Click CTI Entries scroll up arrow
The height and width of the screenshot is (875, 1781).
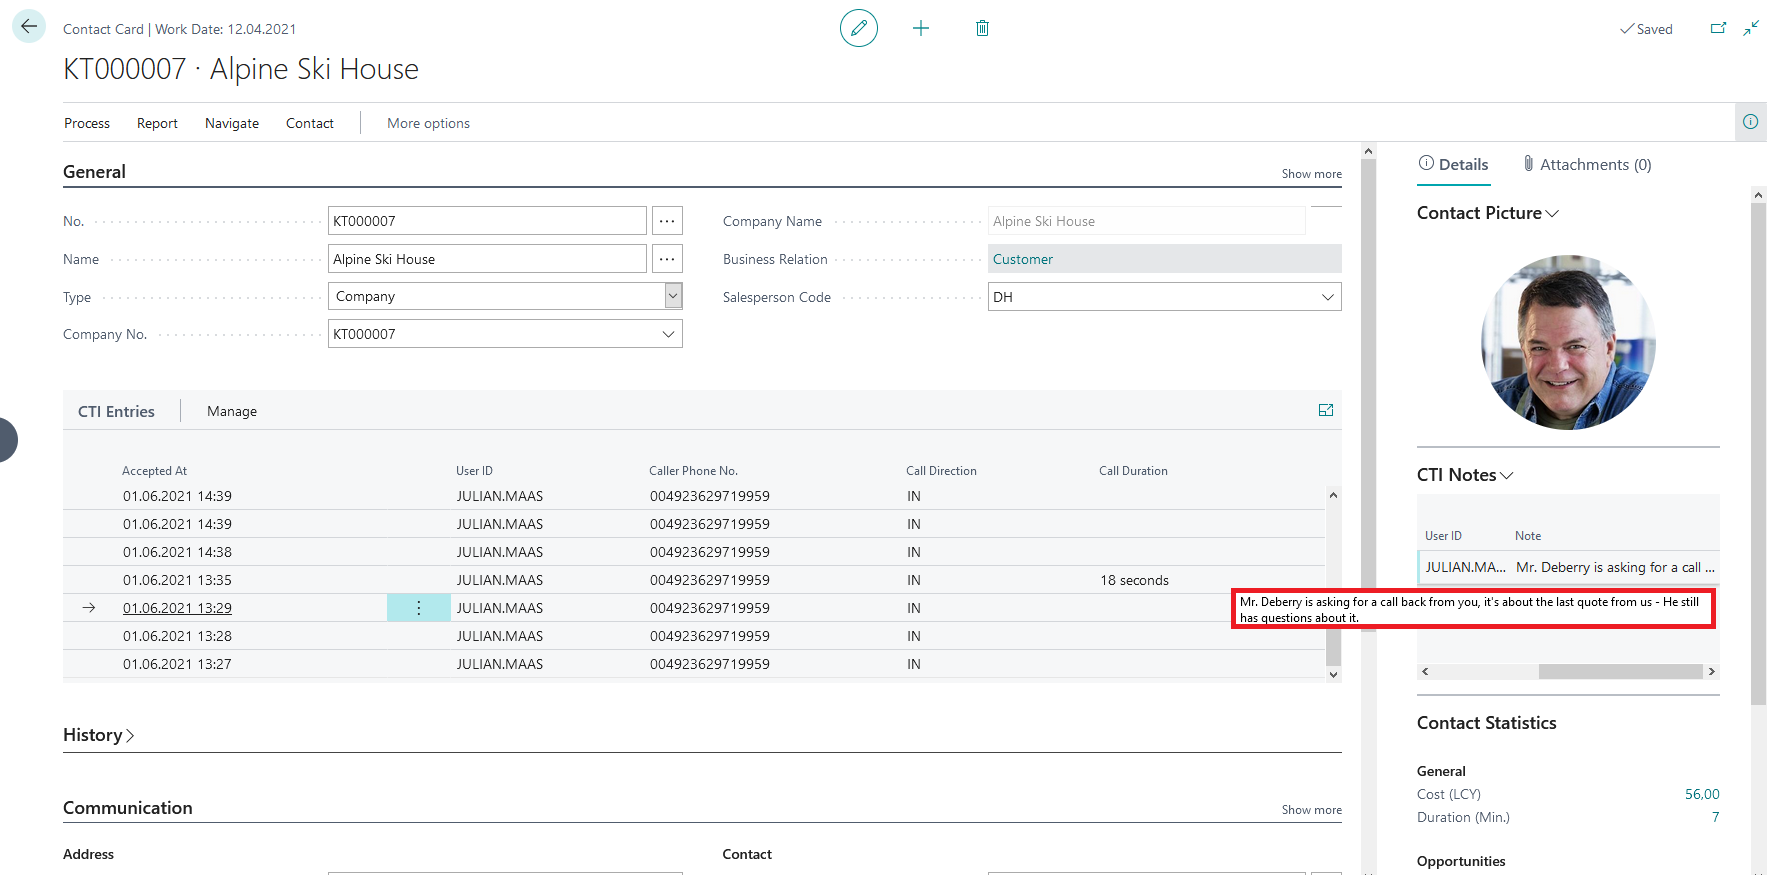point(1333,495)
